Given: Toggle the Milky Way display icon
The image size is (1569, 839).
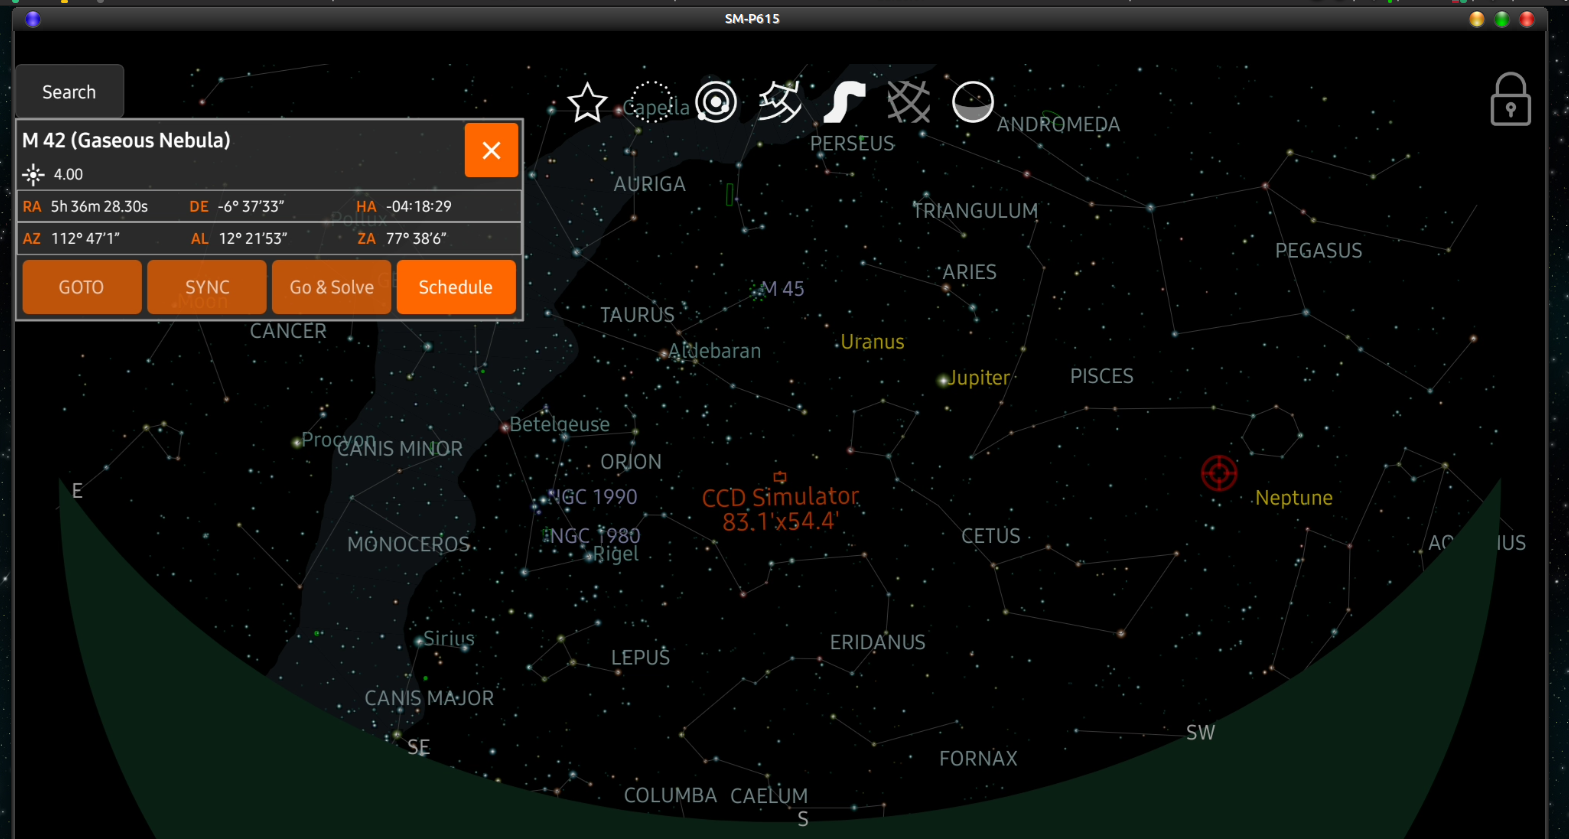Looking at the screenshot, I should click(x=844, y=102).
